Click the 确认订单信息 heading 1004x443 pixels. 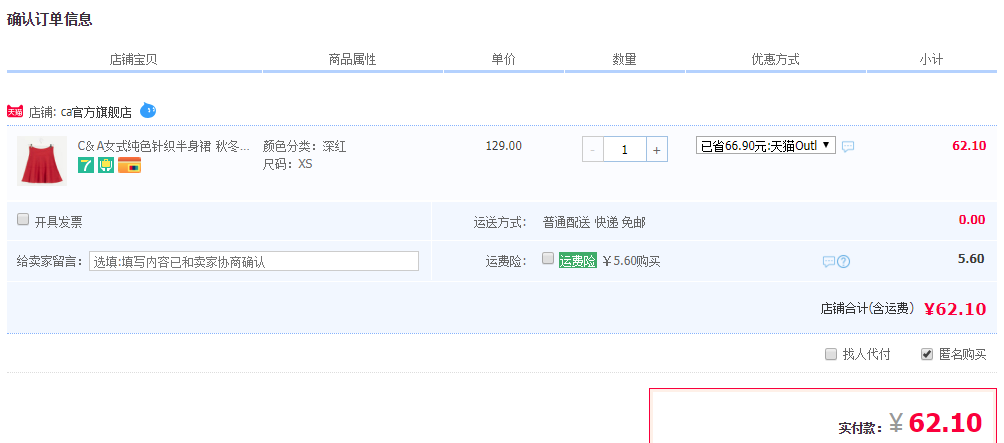pos(49,19)
